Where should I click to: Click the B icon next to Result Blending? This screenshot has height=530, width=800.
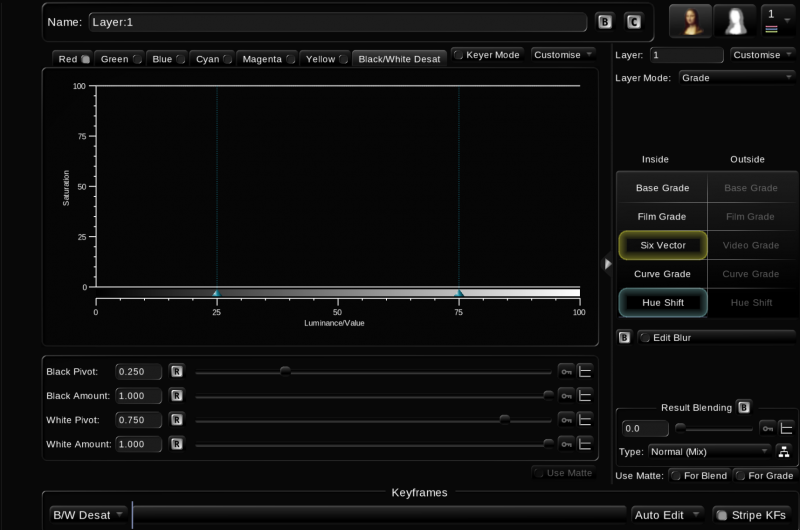(743, 407)
